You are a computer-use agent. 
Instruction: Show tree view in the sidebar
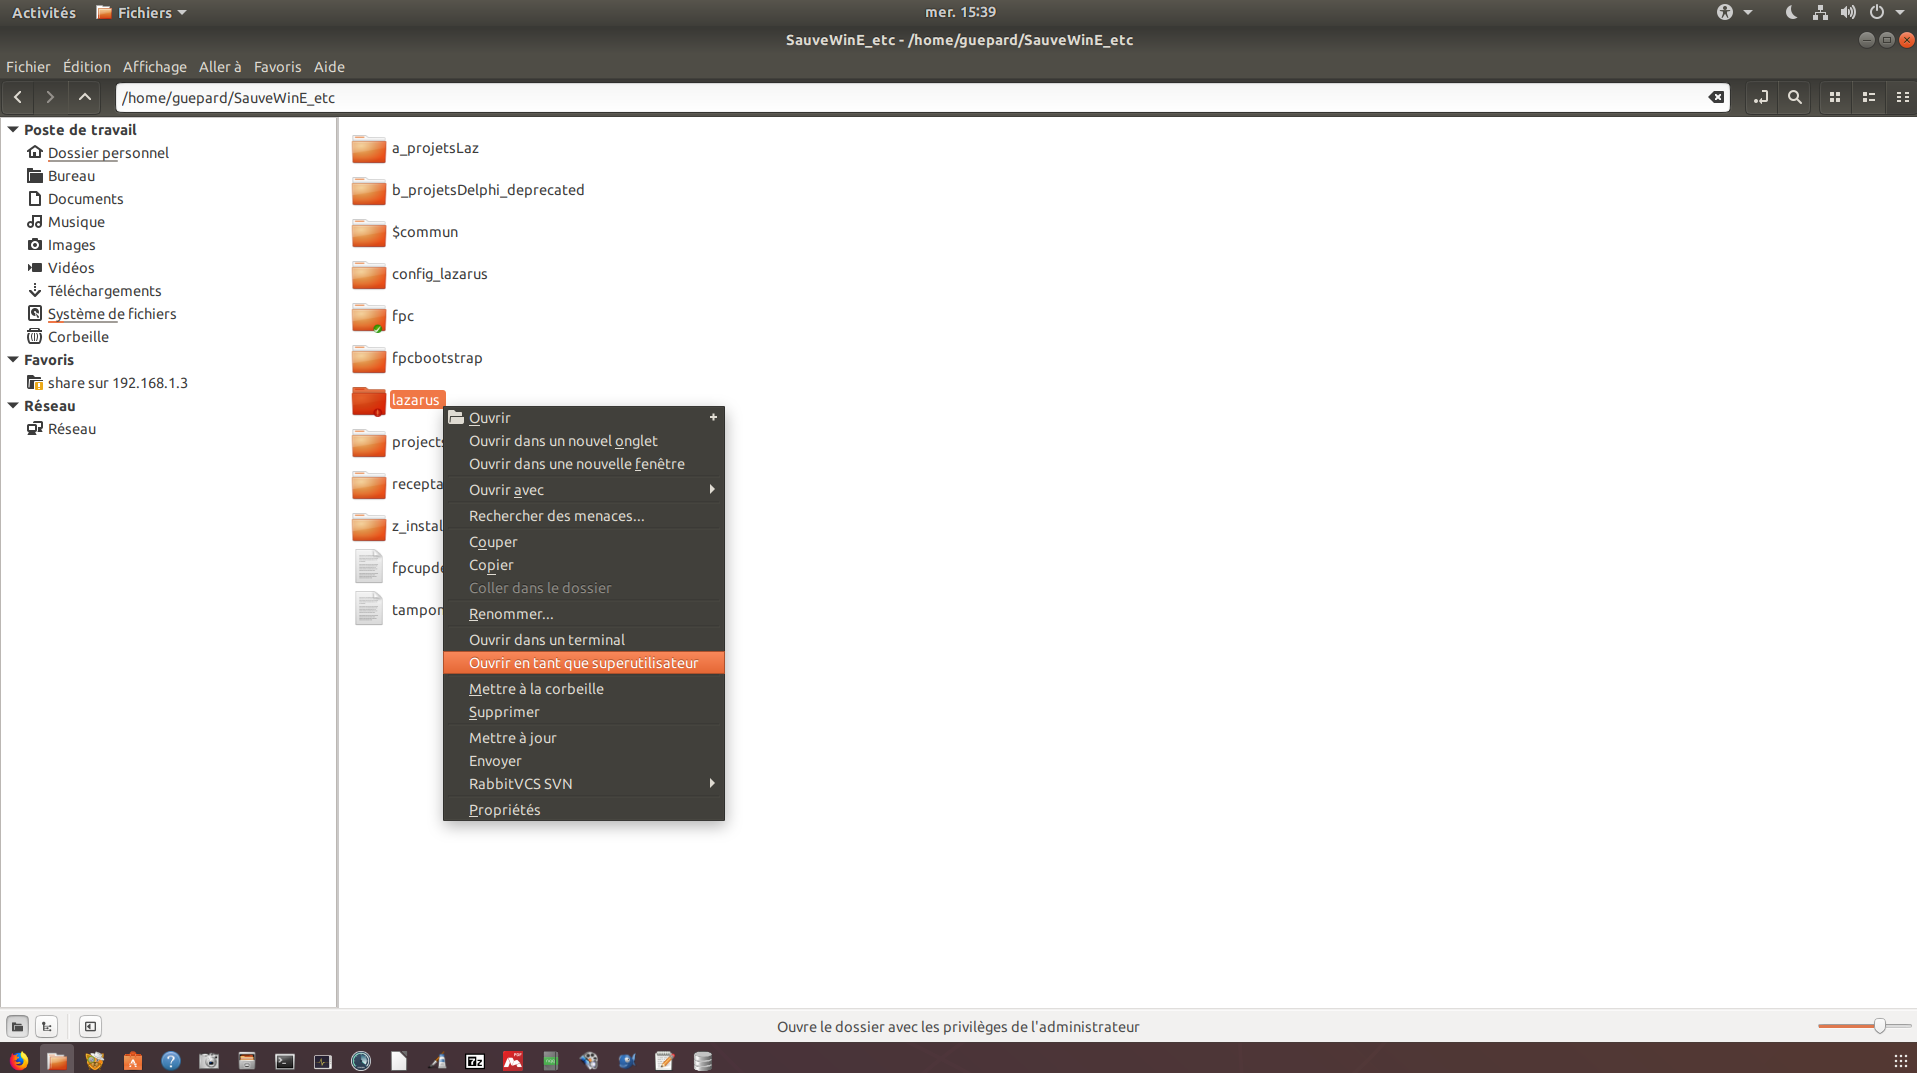[47, 1026]
